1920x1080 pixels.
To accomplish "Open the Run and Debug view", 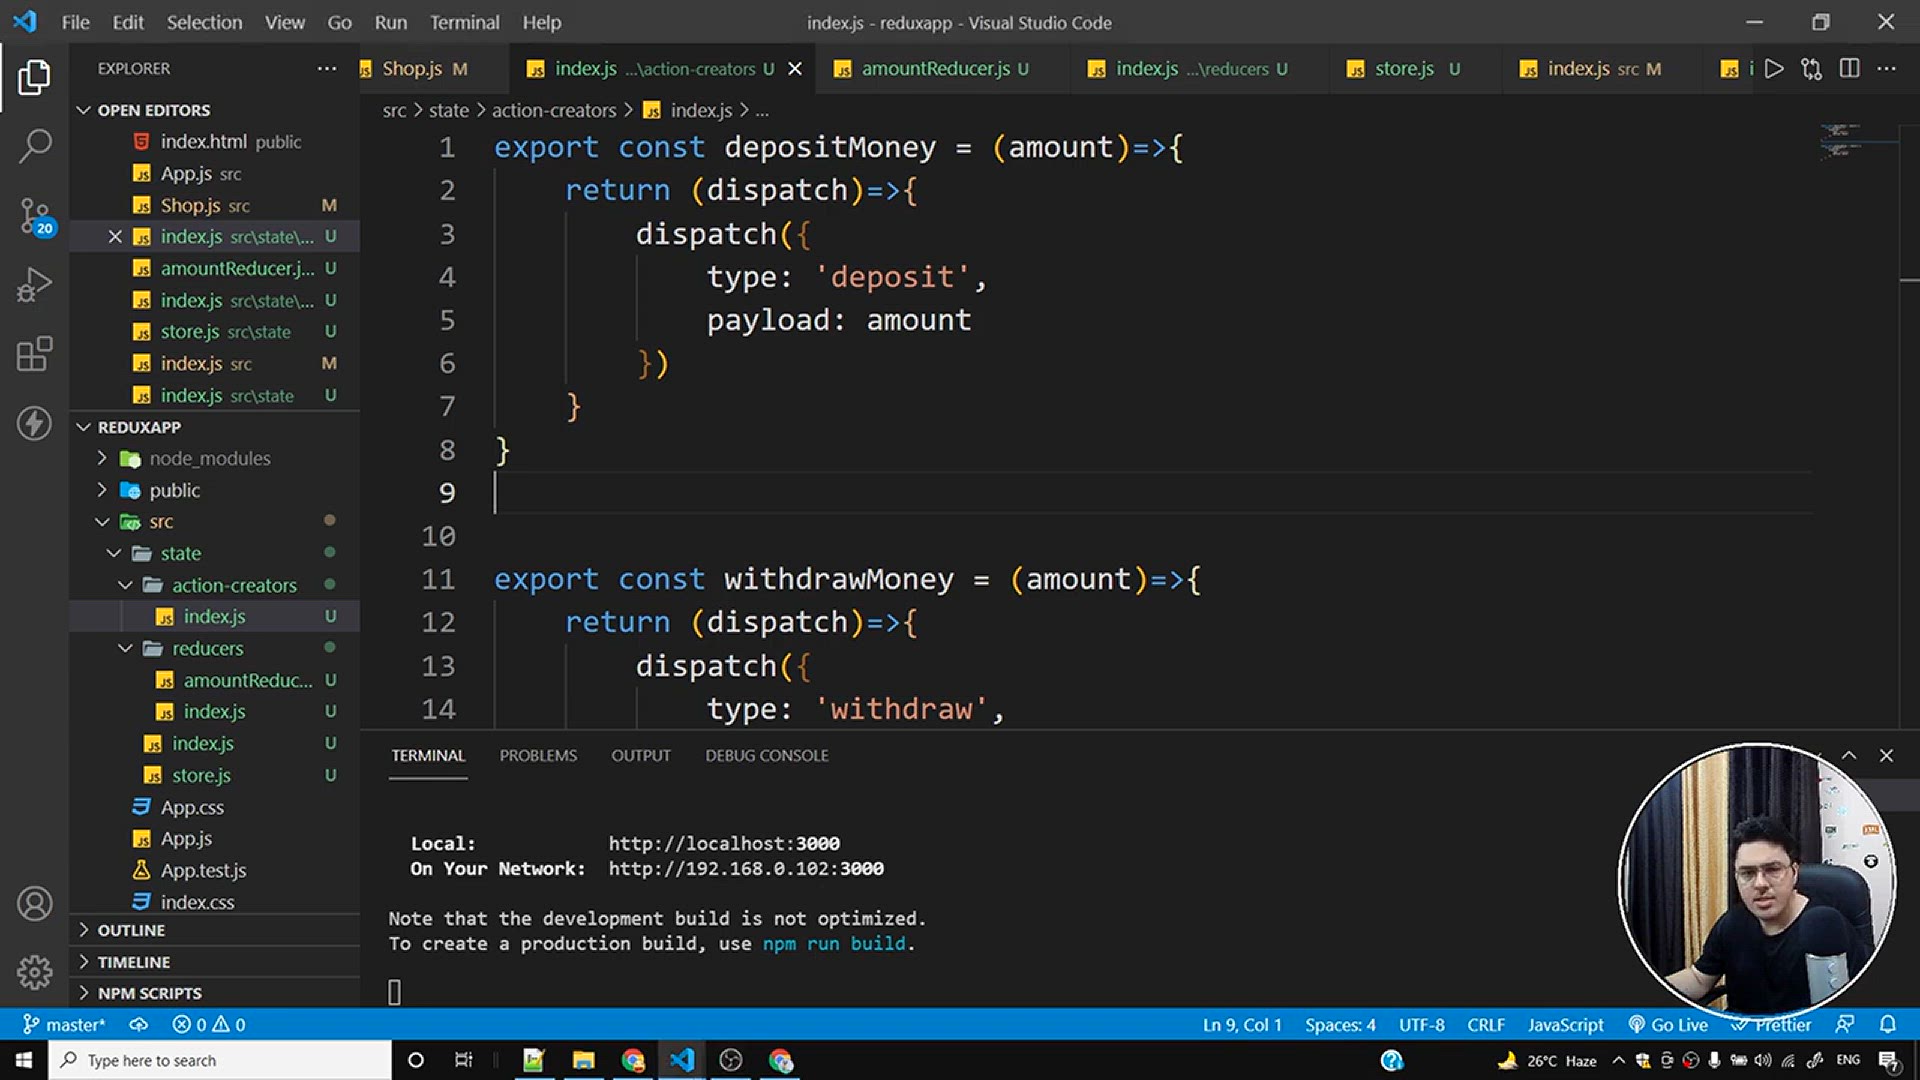I will coord(34,285).
